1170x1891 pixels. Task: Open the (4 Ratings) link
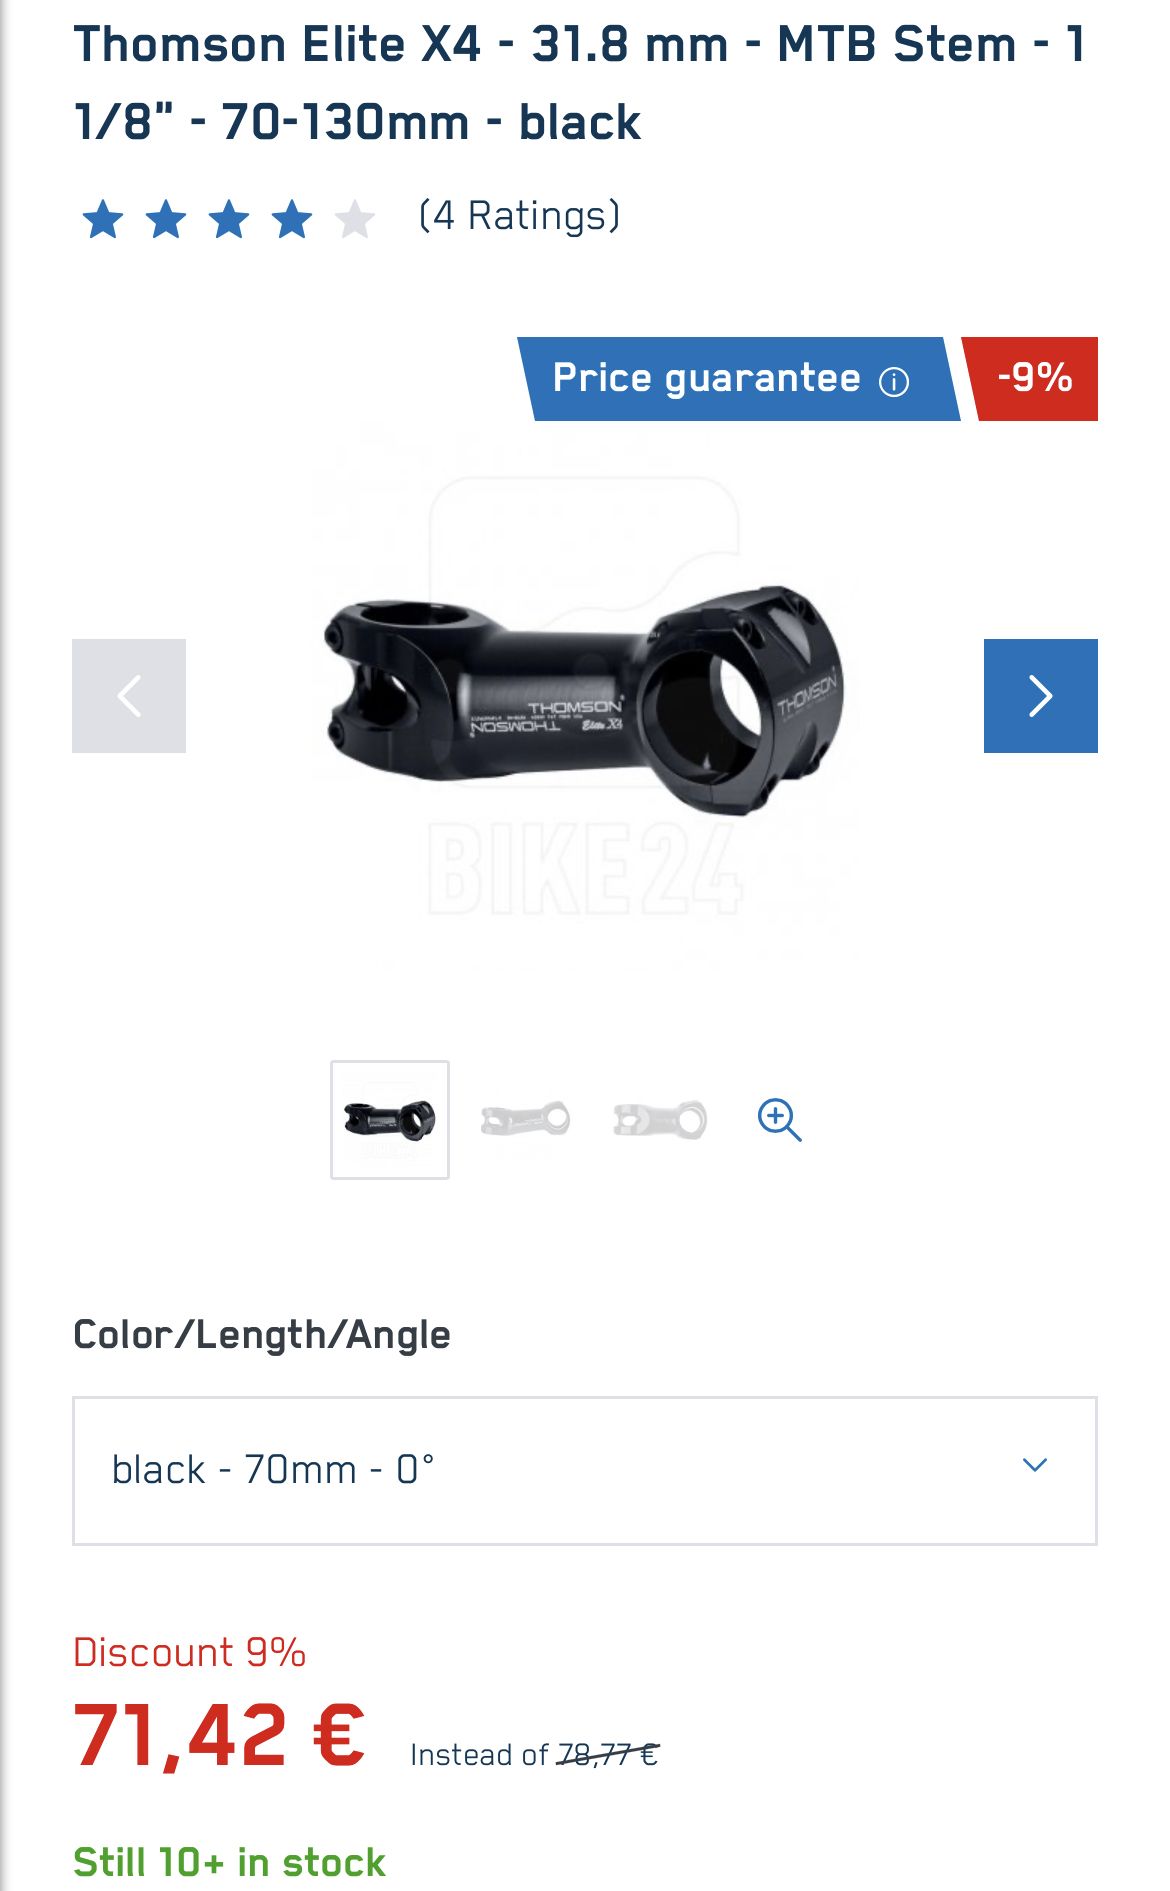(519, 216)
